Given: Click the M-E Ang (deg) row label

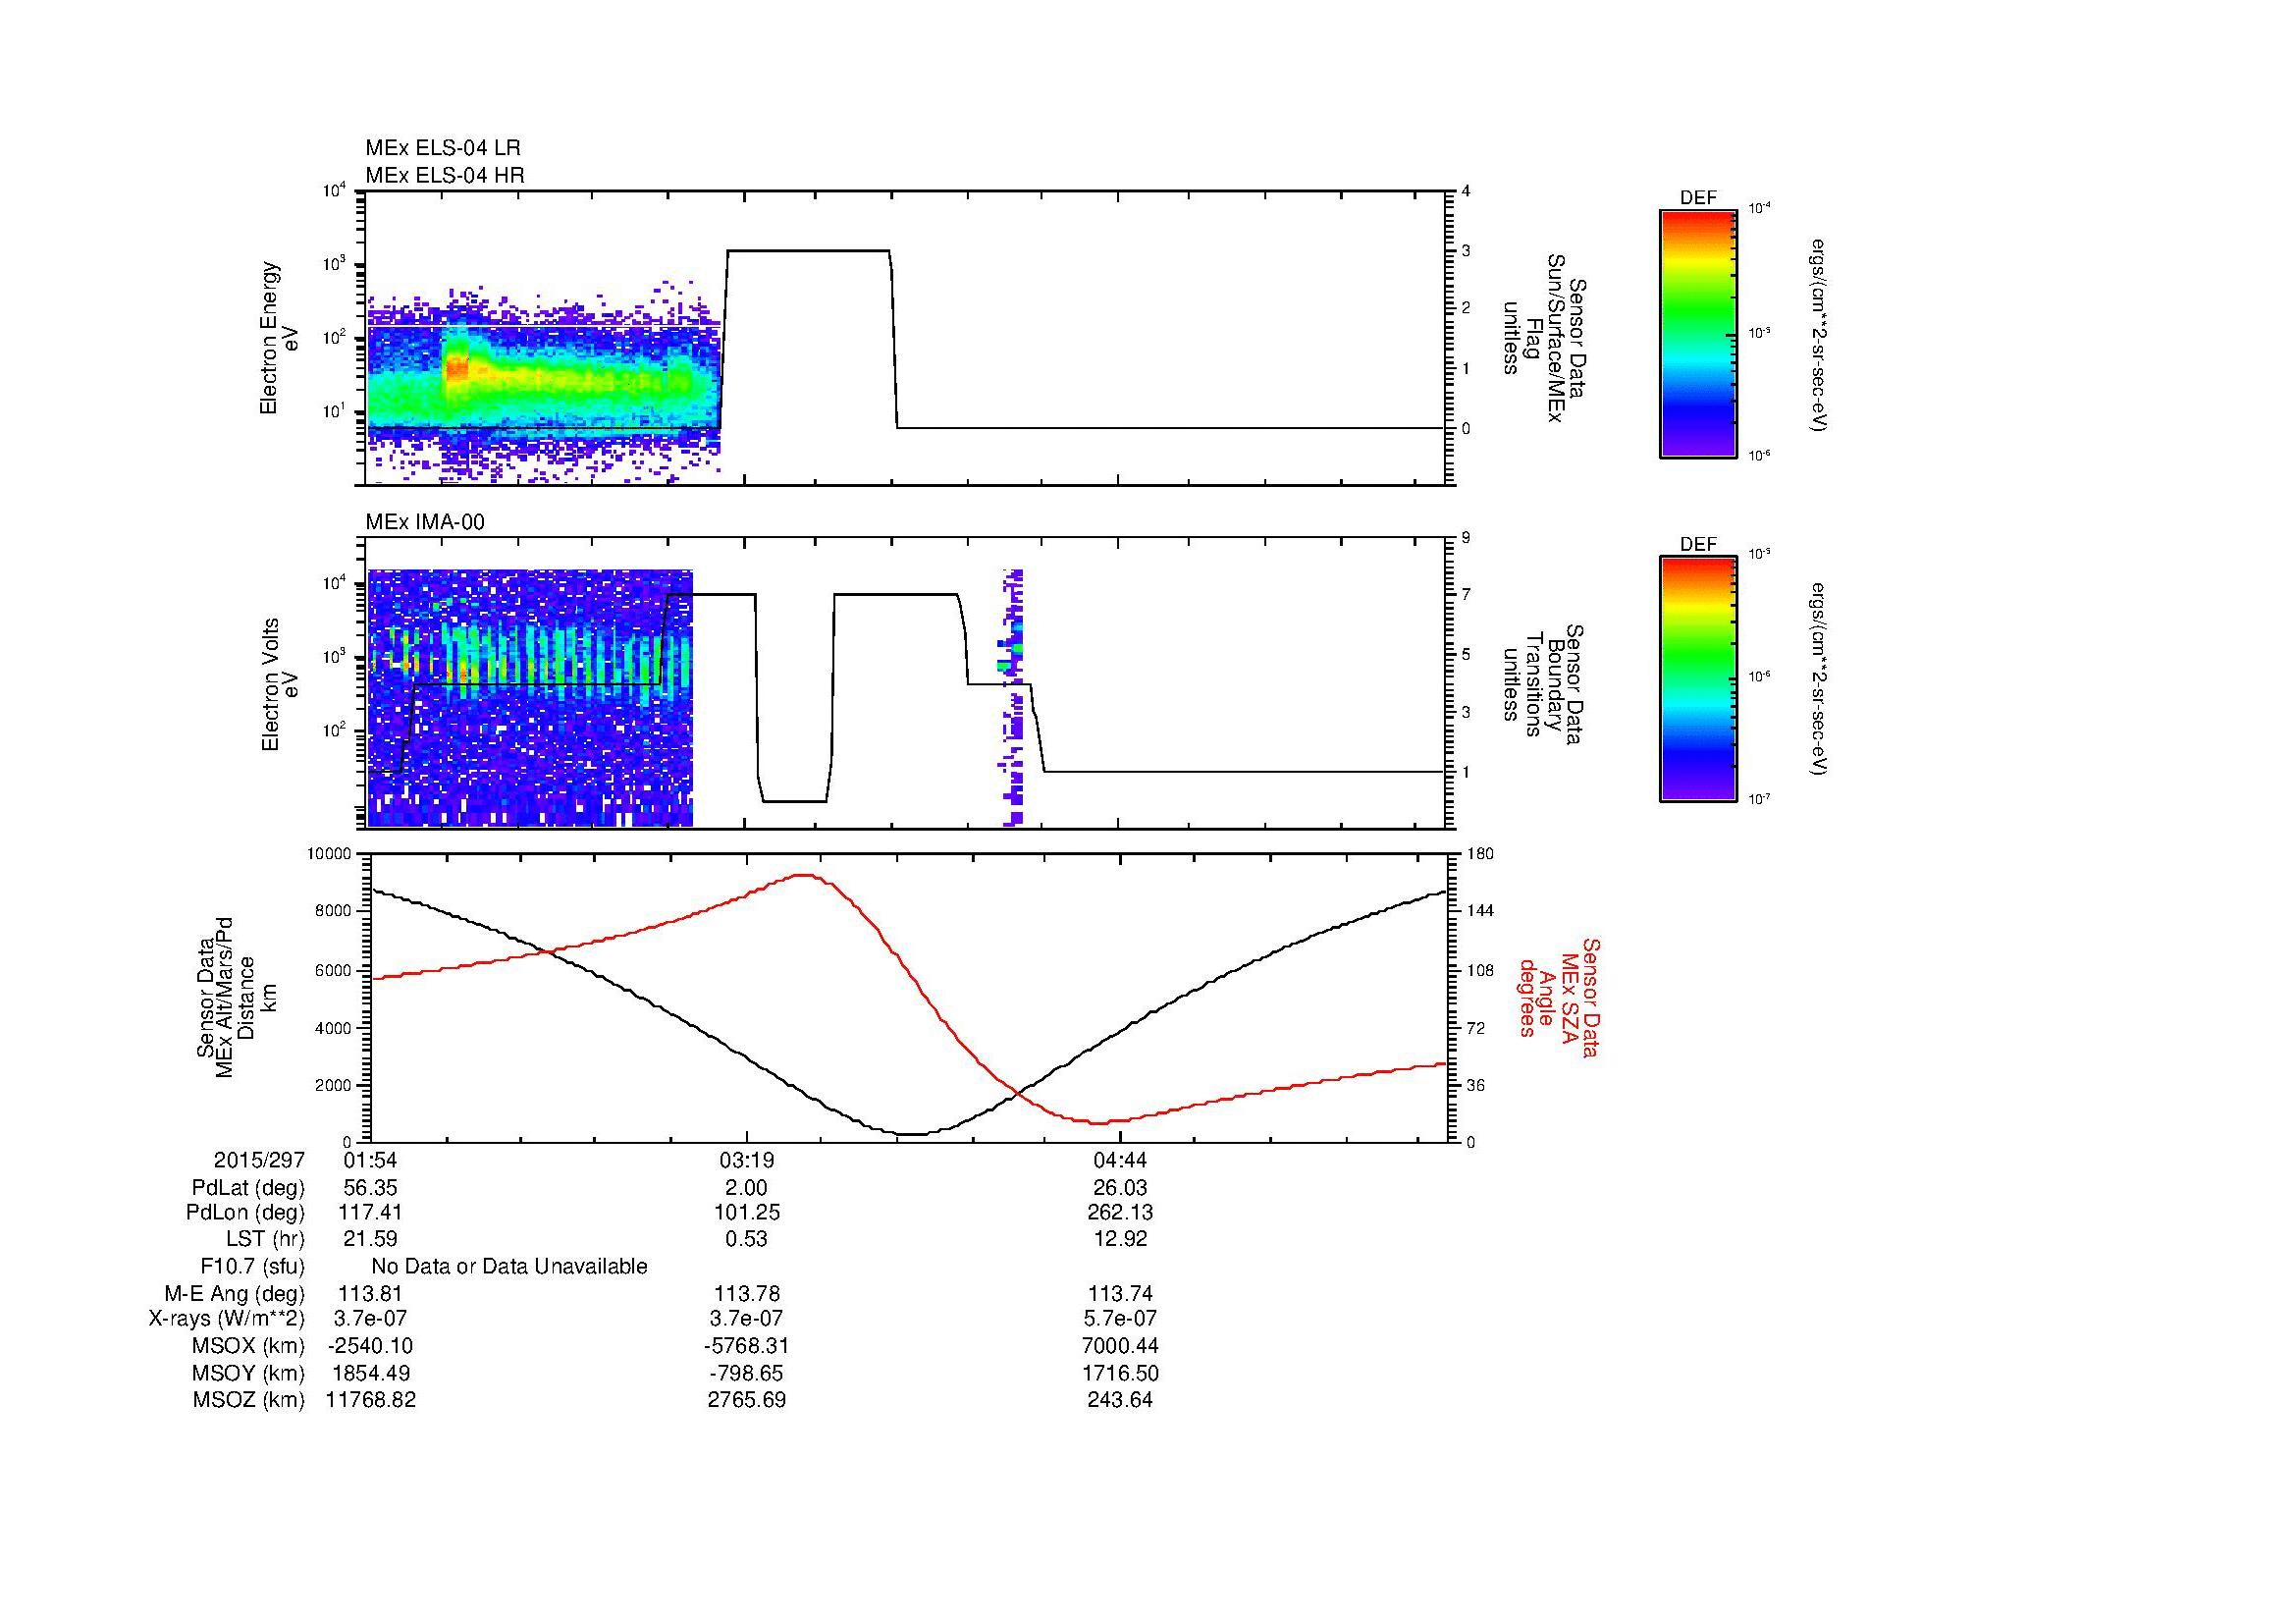Looking at the screenshot, I should (234, 1293).
